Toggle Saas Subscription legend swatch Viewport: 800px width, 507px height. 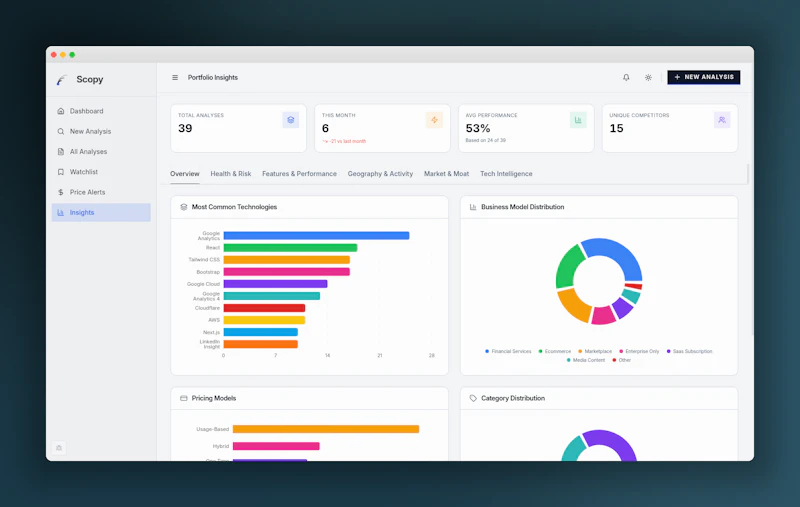pos(668,351)
